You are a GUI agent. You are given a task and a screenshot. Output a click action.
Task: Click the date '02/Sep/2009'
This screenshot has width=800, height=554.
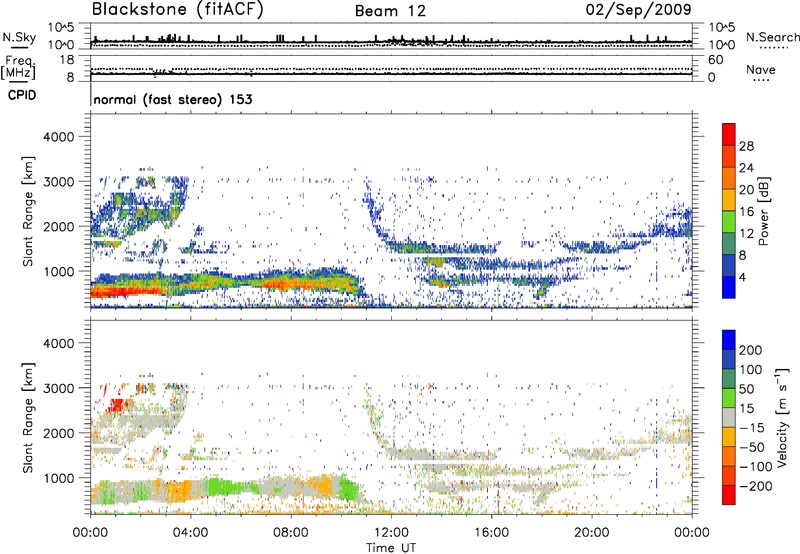tap(639, 10)
